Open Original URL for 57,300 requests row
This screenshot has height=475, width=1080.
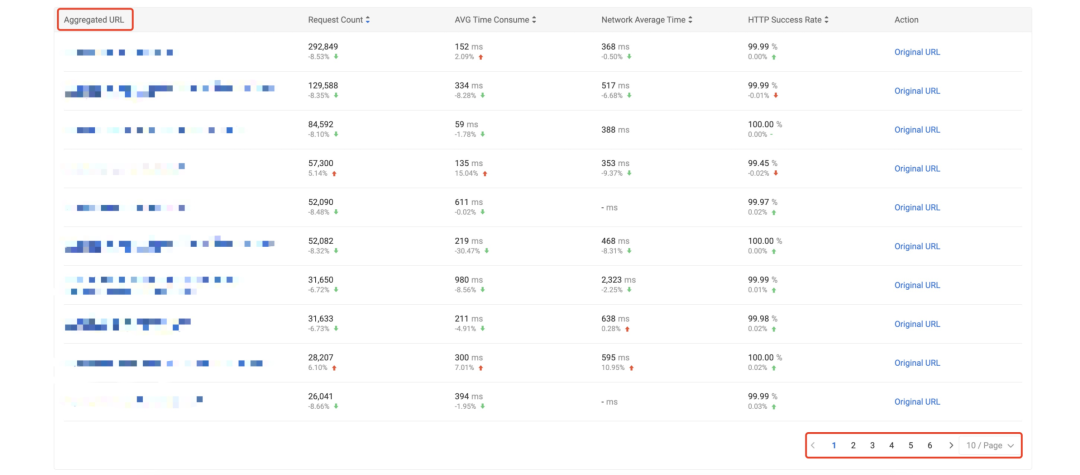[x=917, y=169]
